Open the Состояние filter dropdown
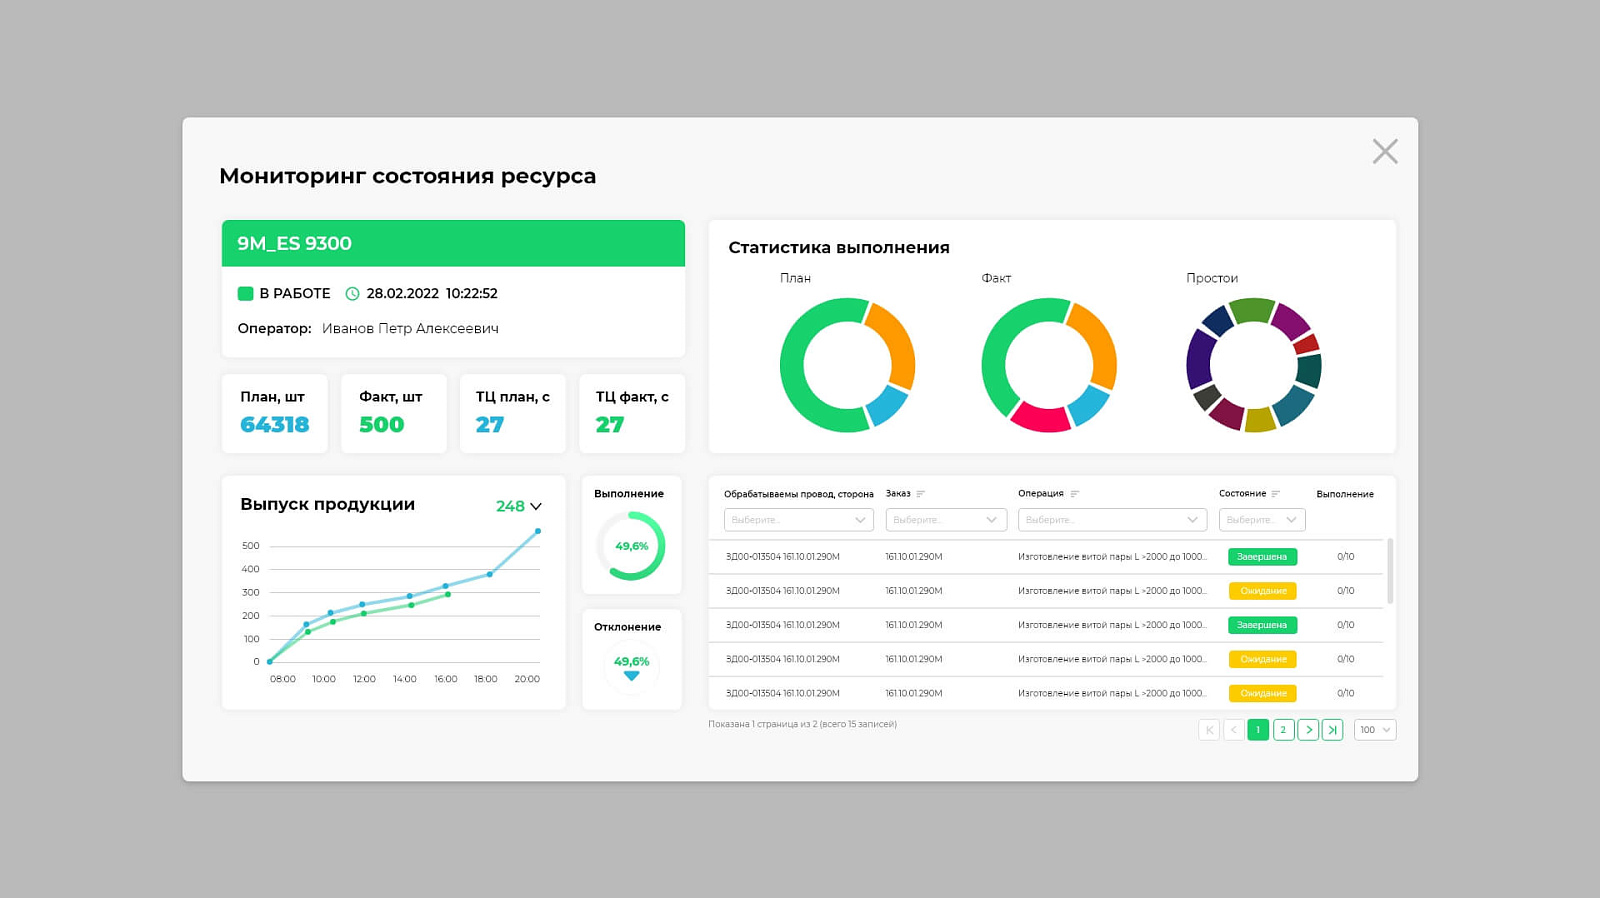The image size is (1600, 898). point(1262,520)
